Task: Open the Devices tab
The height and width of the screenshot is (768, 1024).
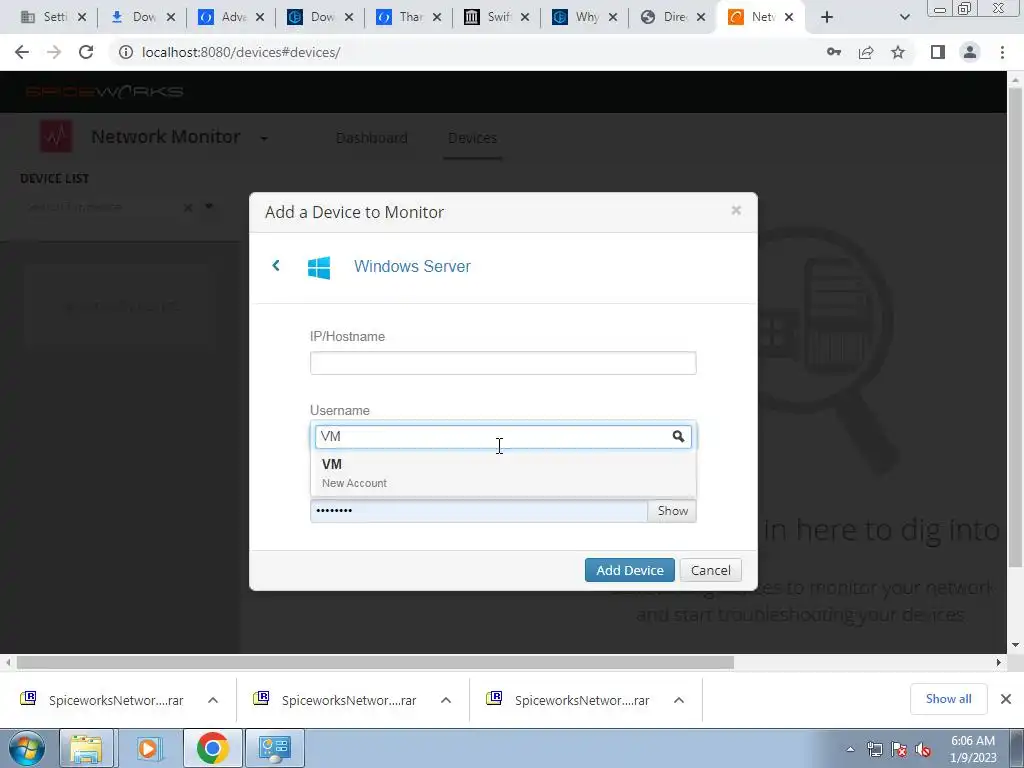Action: [472, 138]
